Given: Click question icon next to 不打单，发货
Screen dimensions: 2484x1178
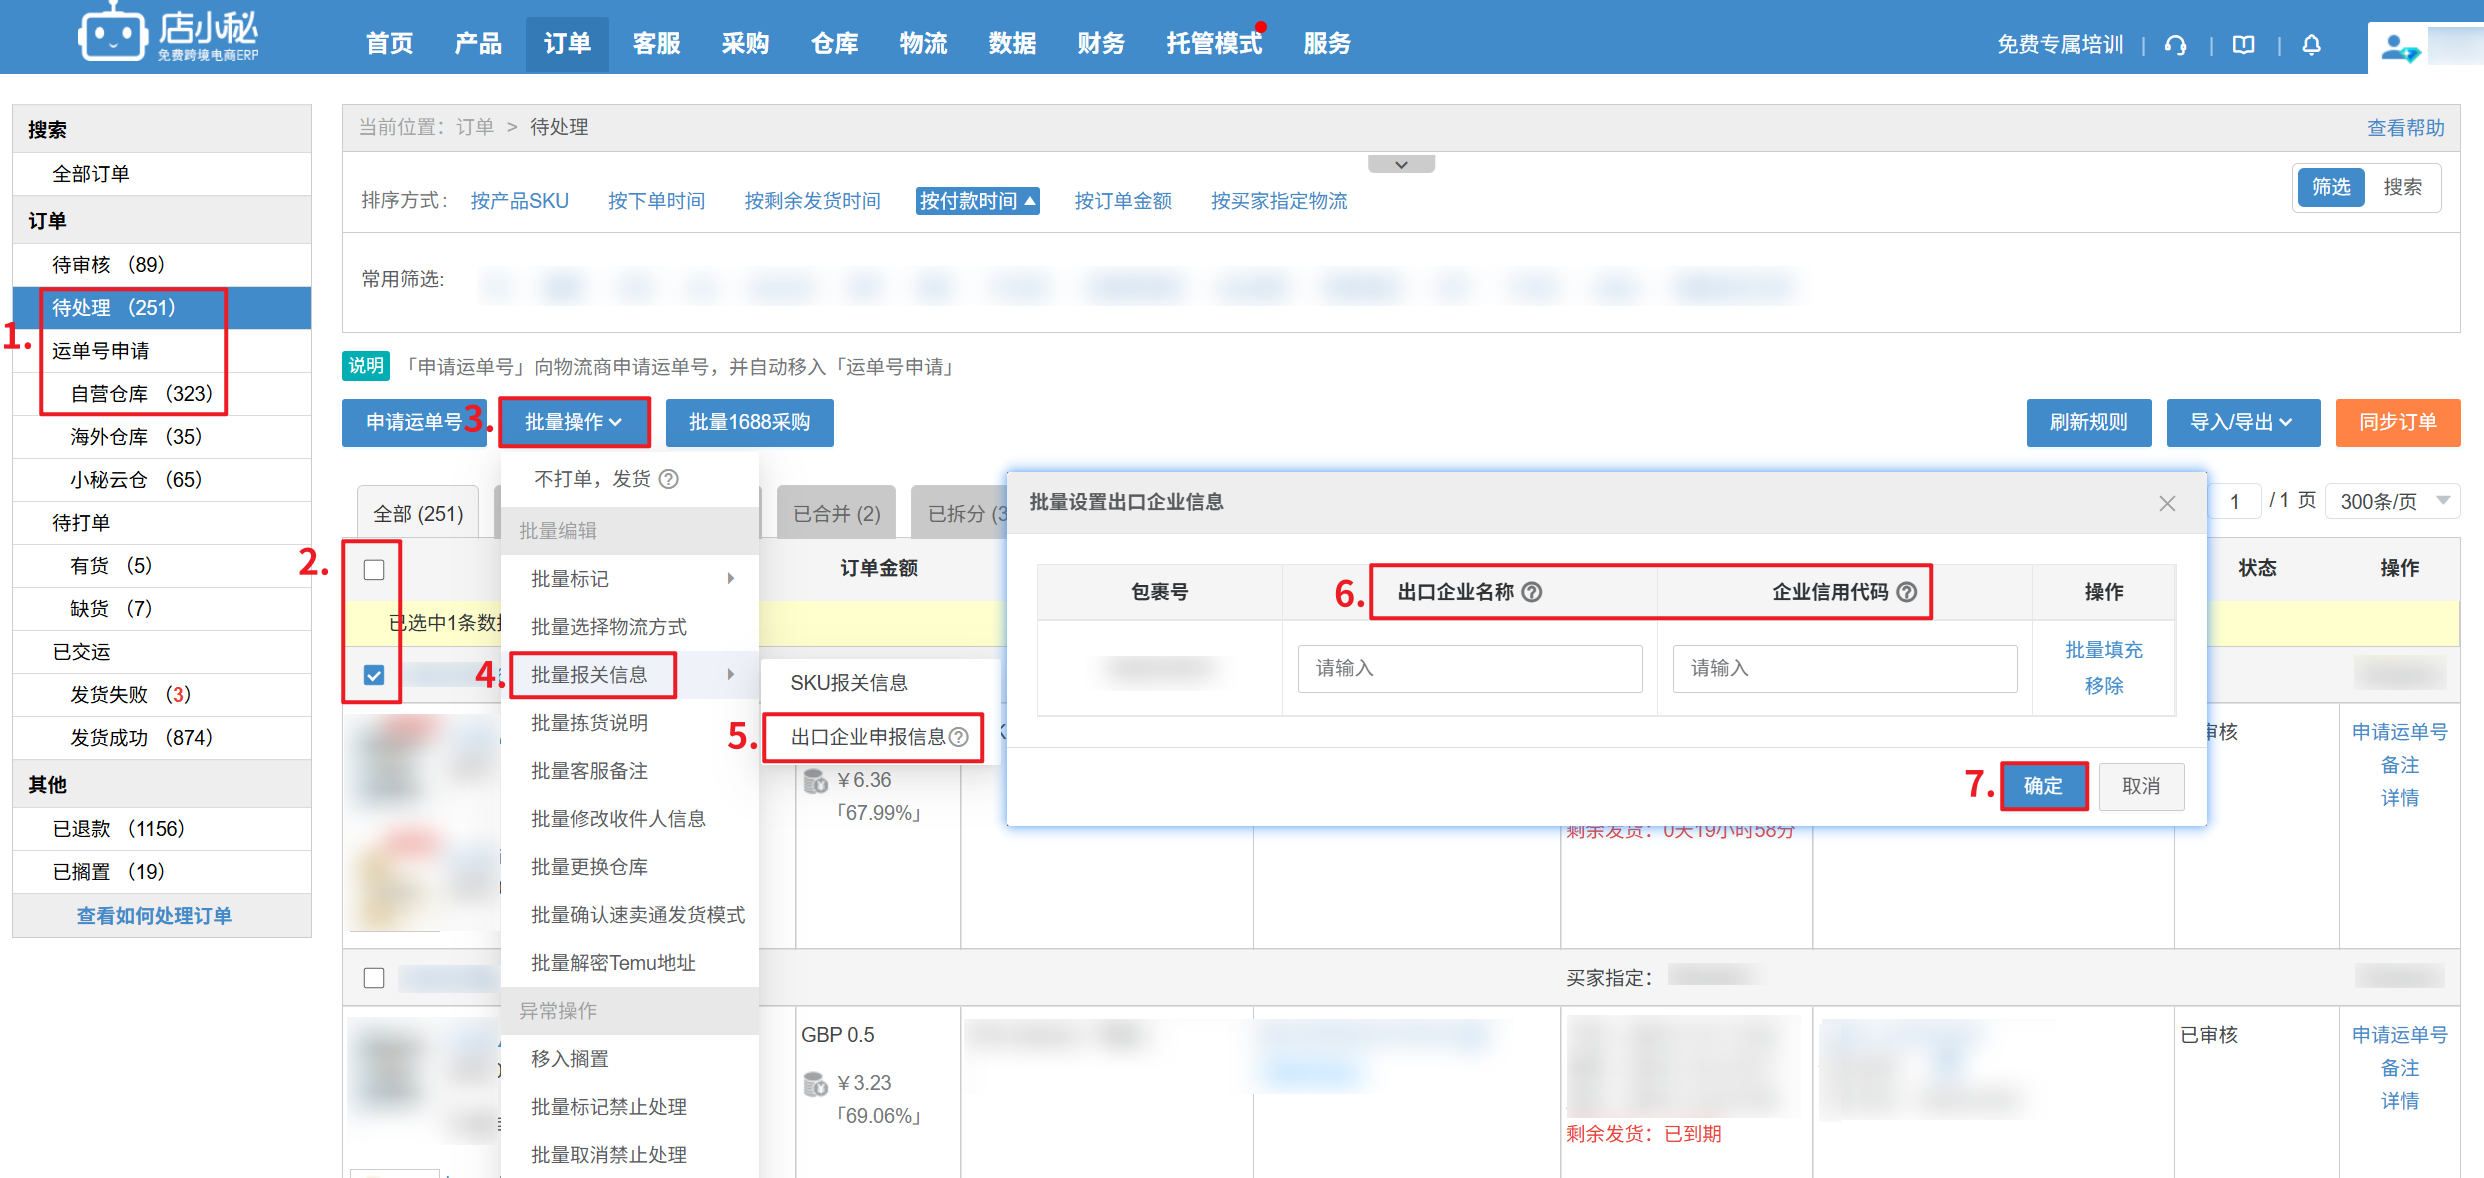Looking at the screenshot, I should click(x=669, y=479).
